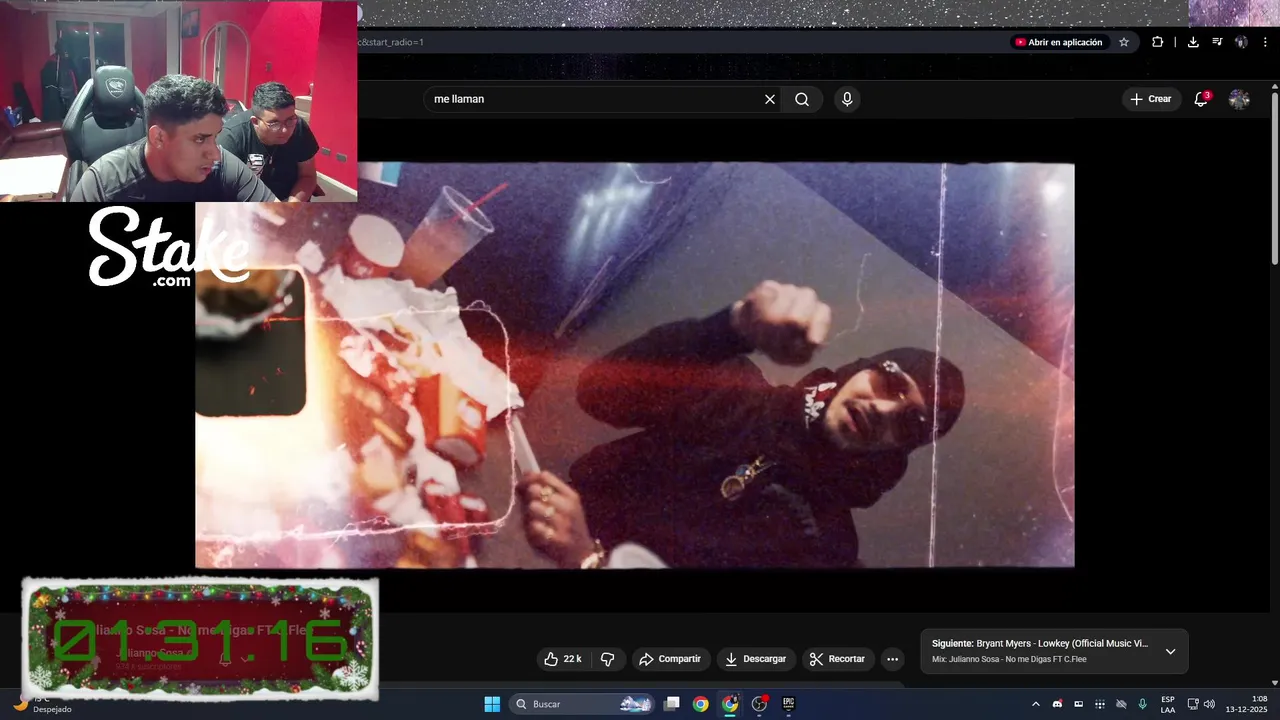Image resolution: width=1280 pixels, height=720 pixels.
Task: Open the YouTube account avatar menu
Action: [x=1239, y=99]
